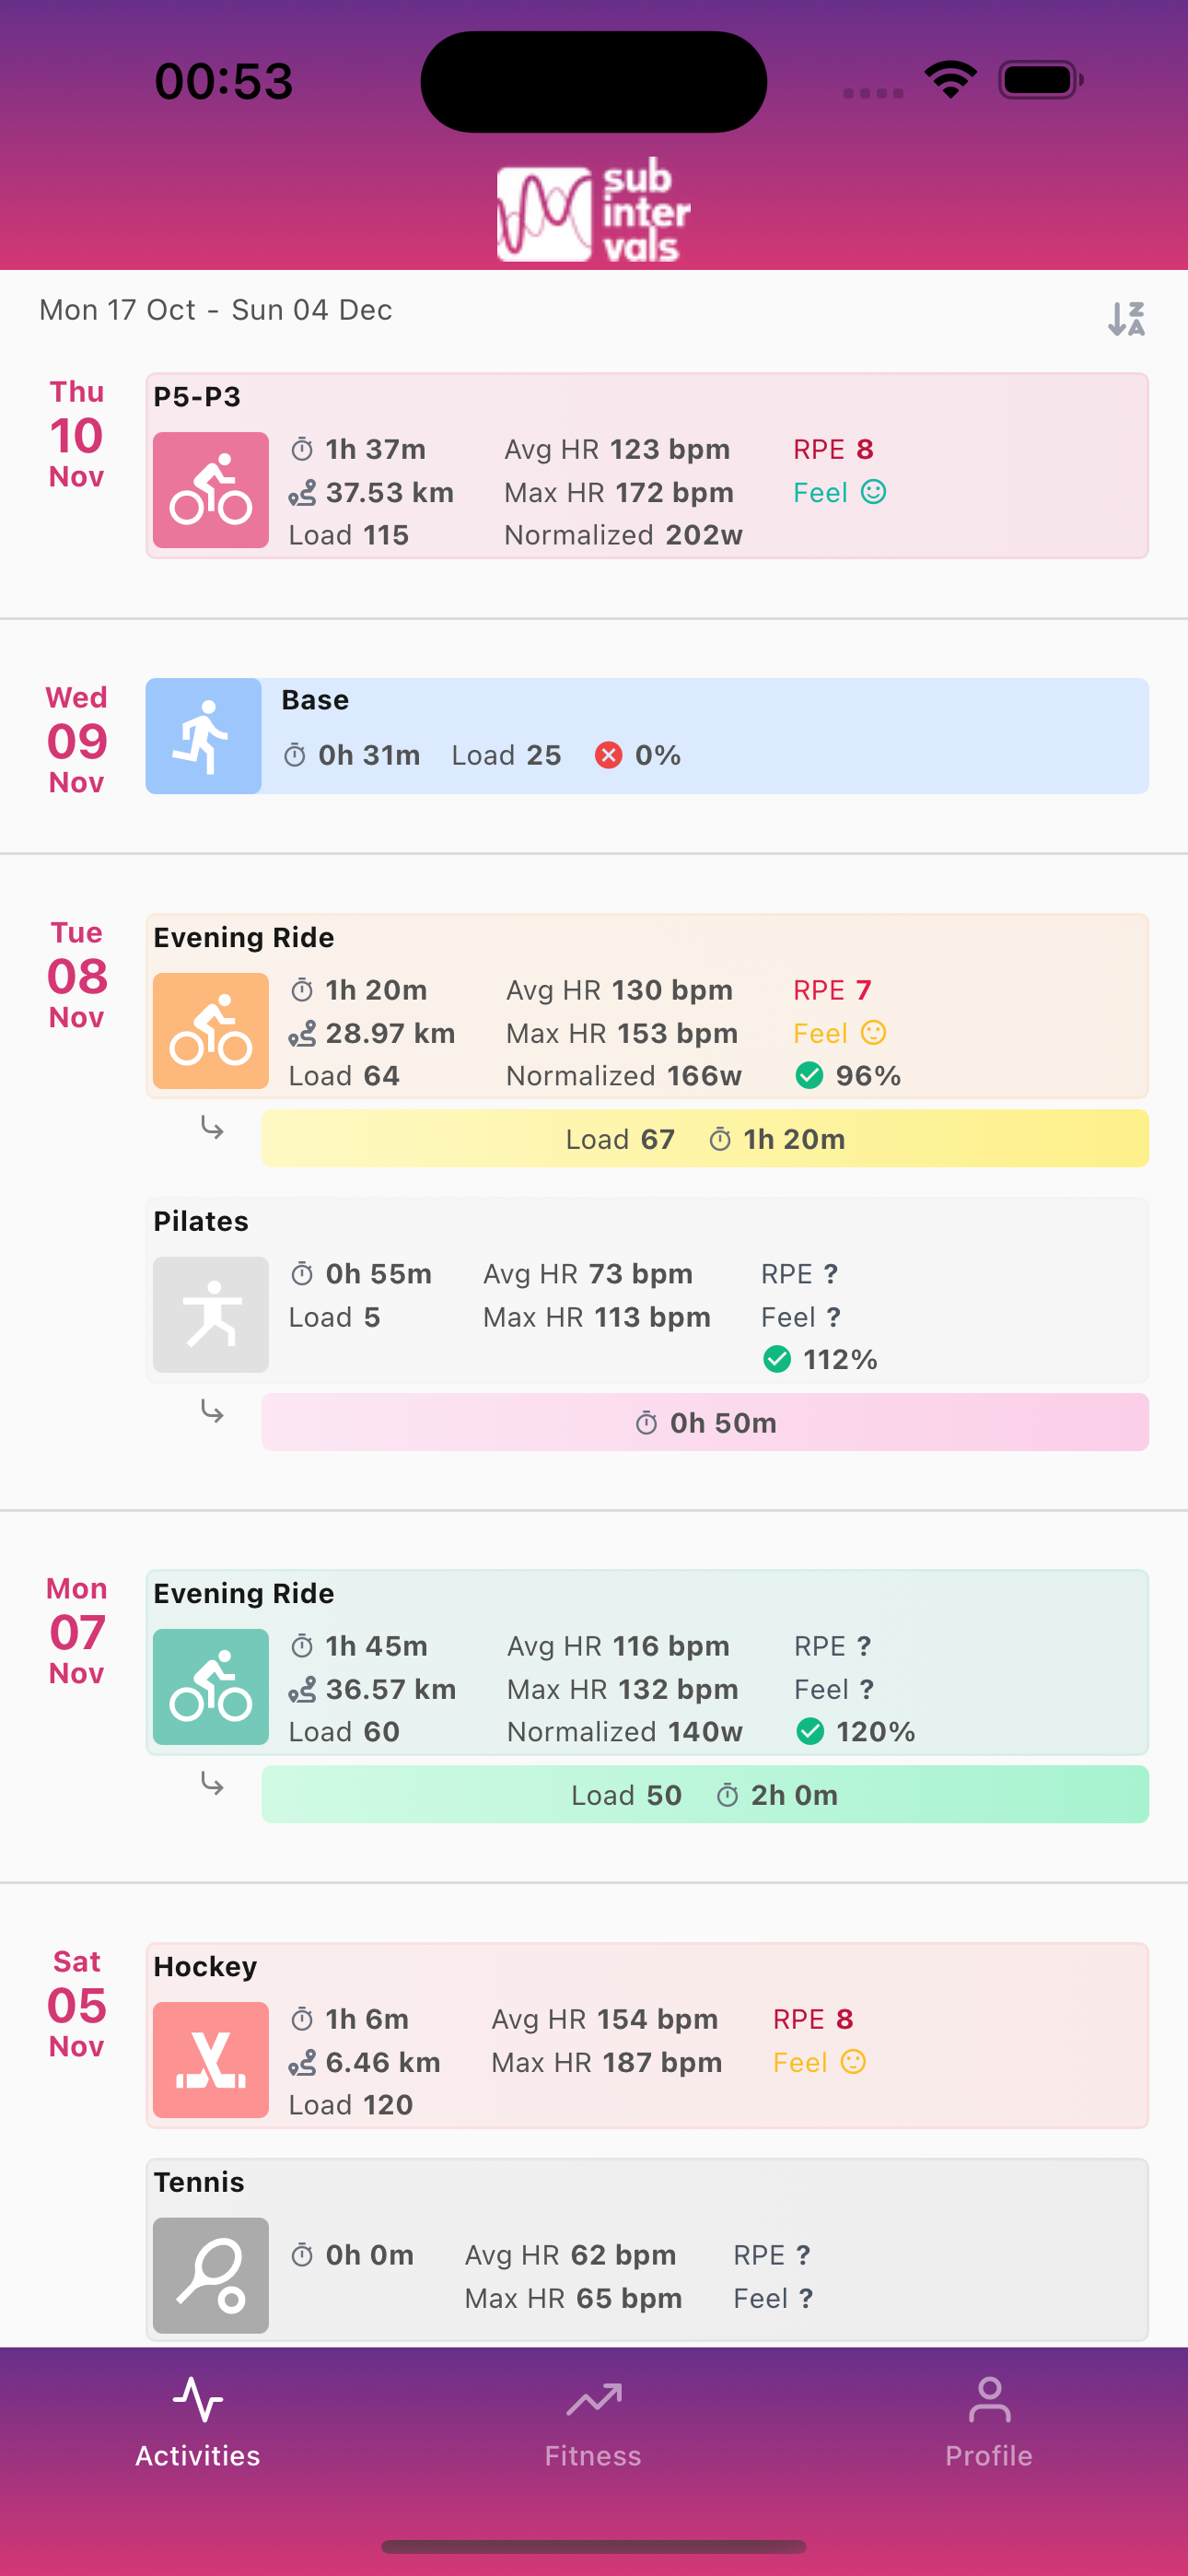Open the yellow planned Load 67 bar
The width and height of the screenshot is (1188, 2576).
705,1139
